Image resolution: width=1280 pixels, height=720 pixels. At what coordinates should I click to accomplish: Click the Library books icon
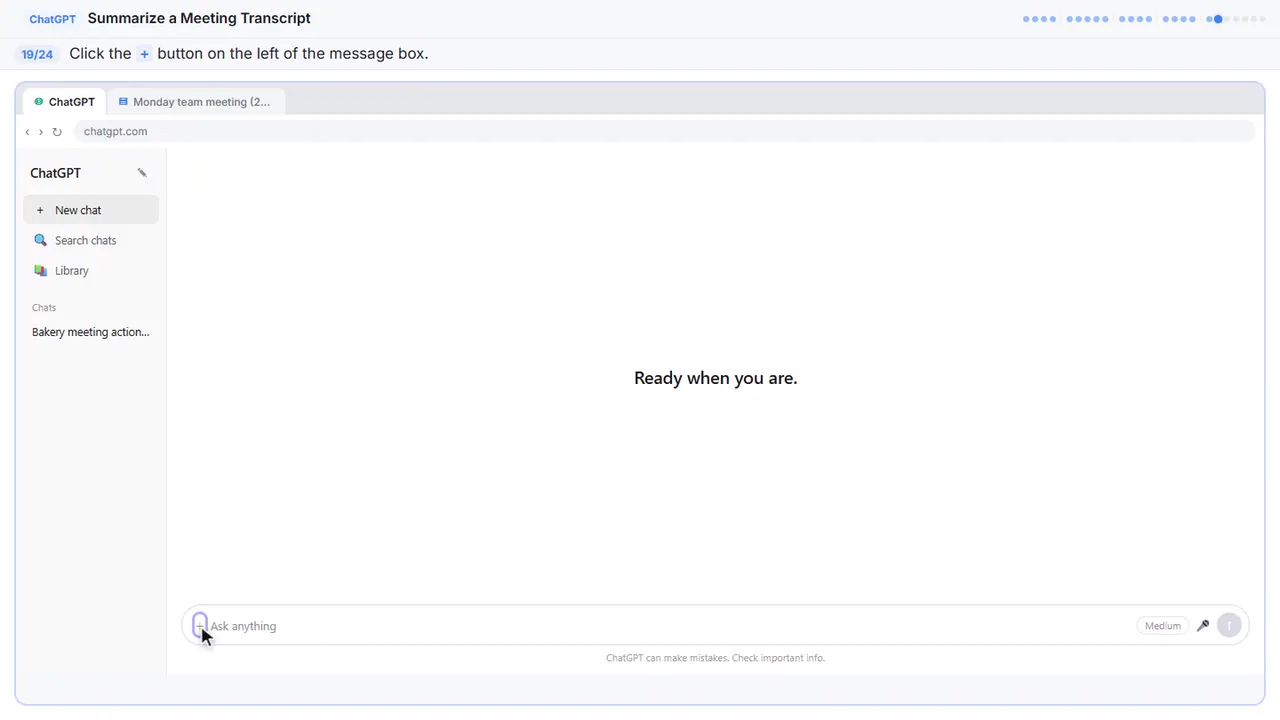(x=40, y=270)
